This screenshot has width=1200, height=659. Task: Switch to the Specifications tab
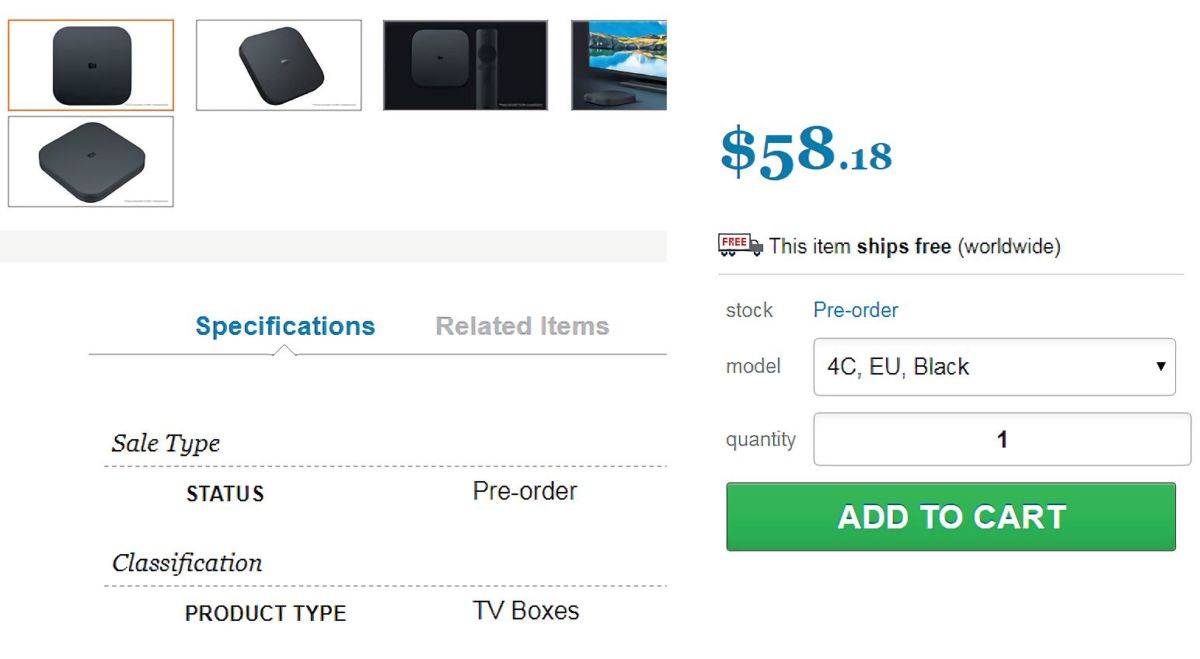click(285, 326)
